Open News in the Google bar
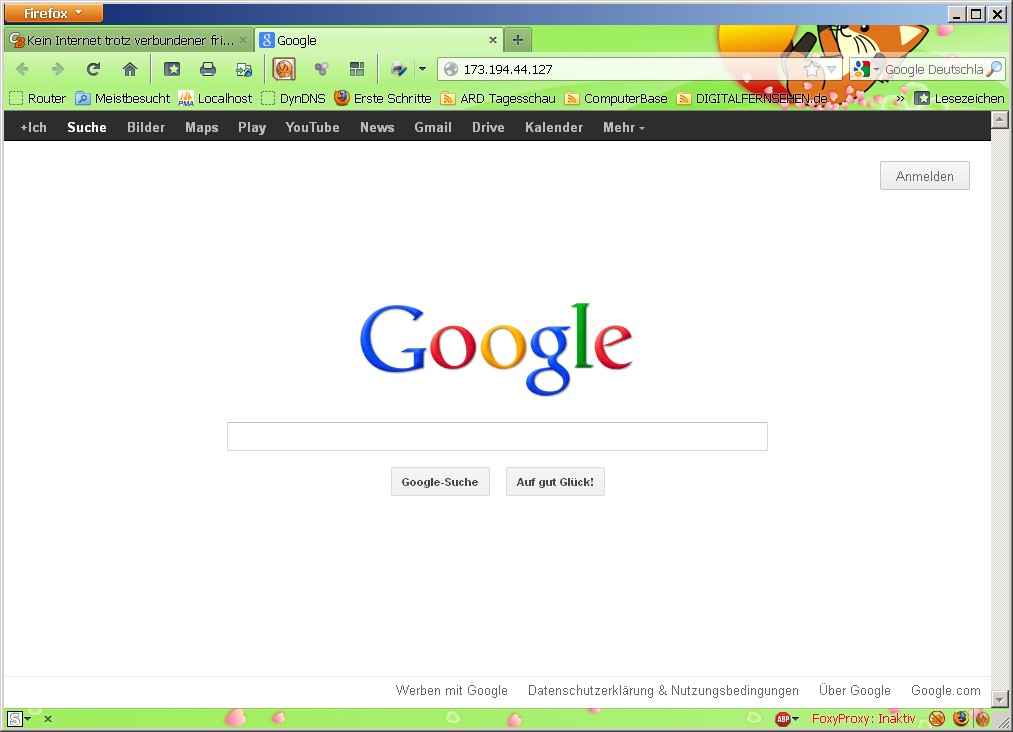The image size is (1013, 732). tap(377, 127)
